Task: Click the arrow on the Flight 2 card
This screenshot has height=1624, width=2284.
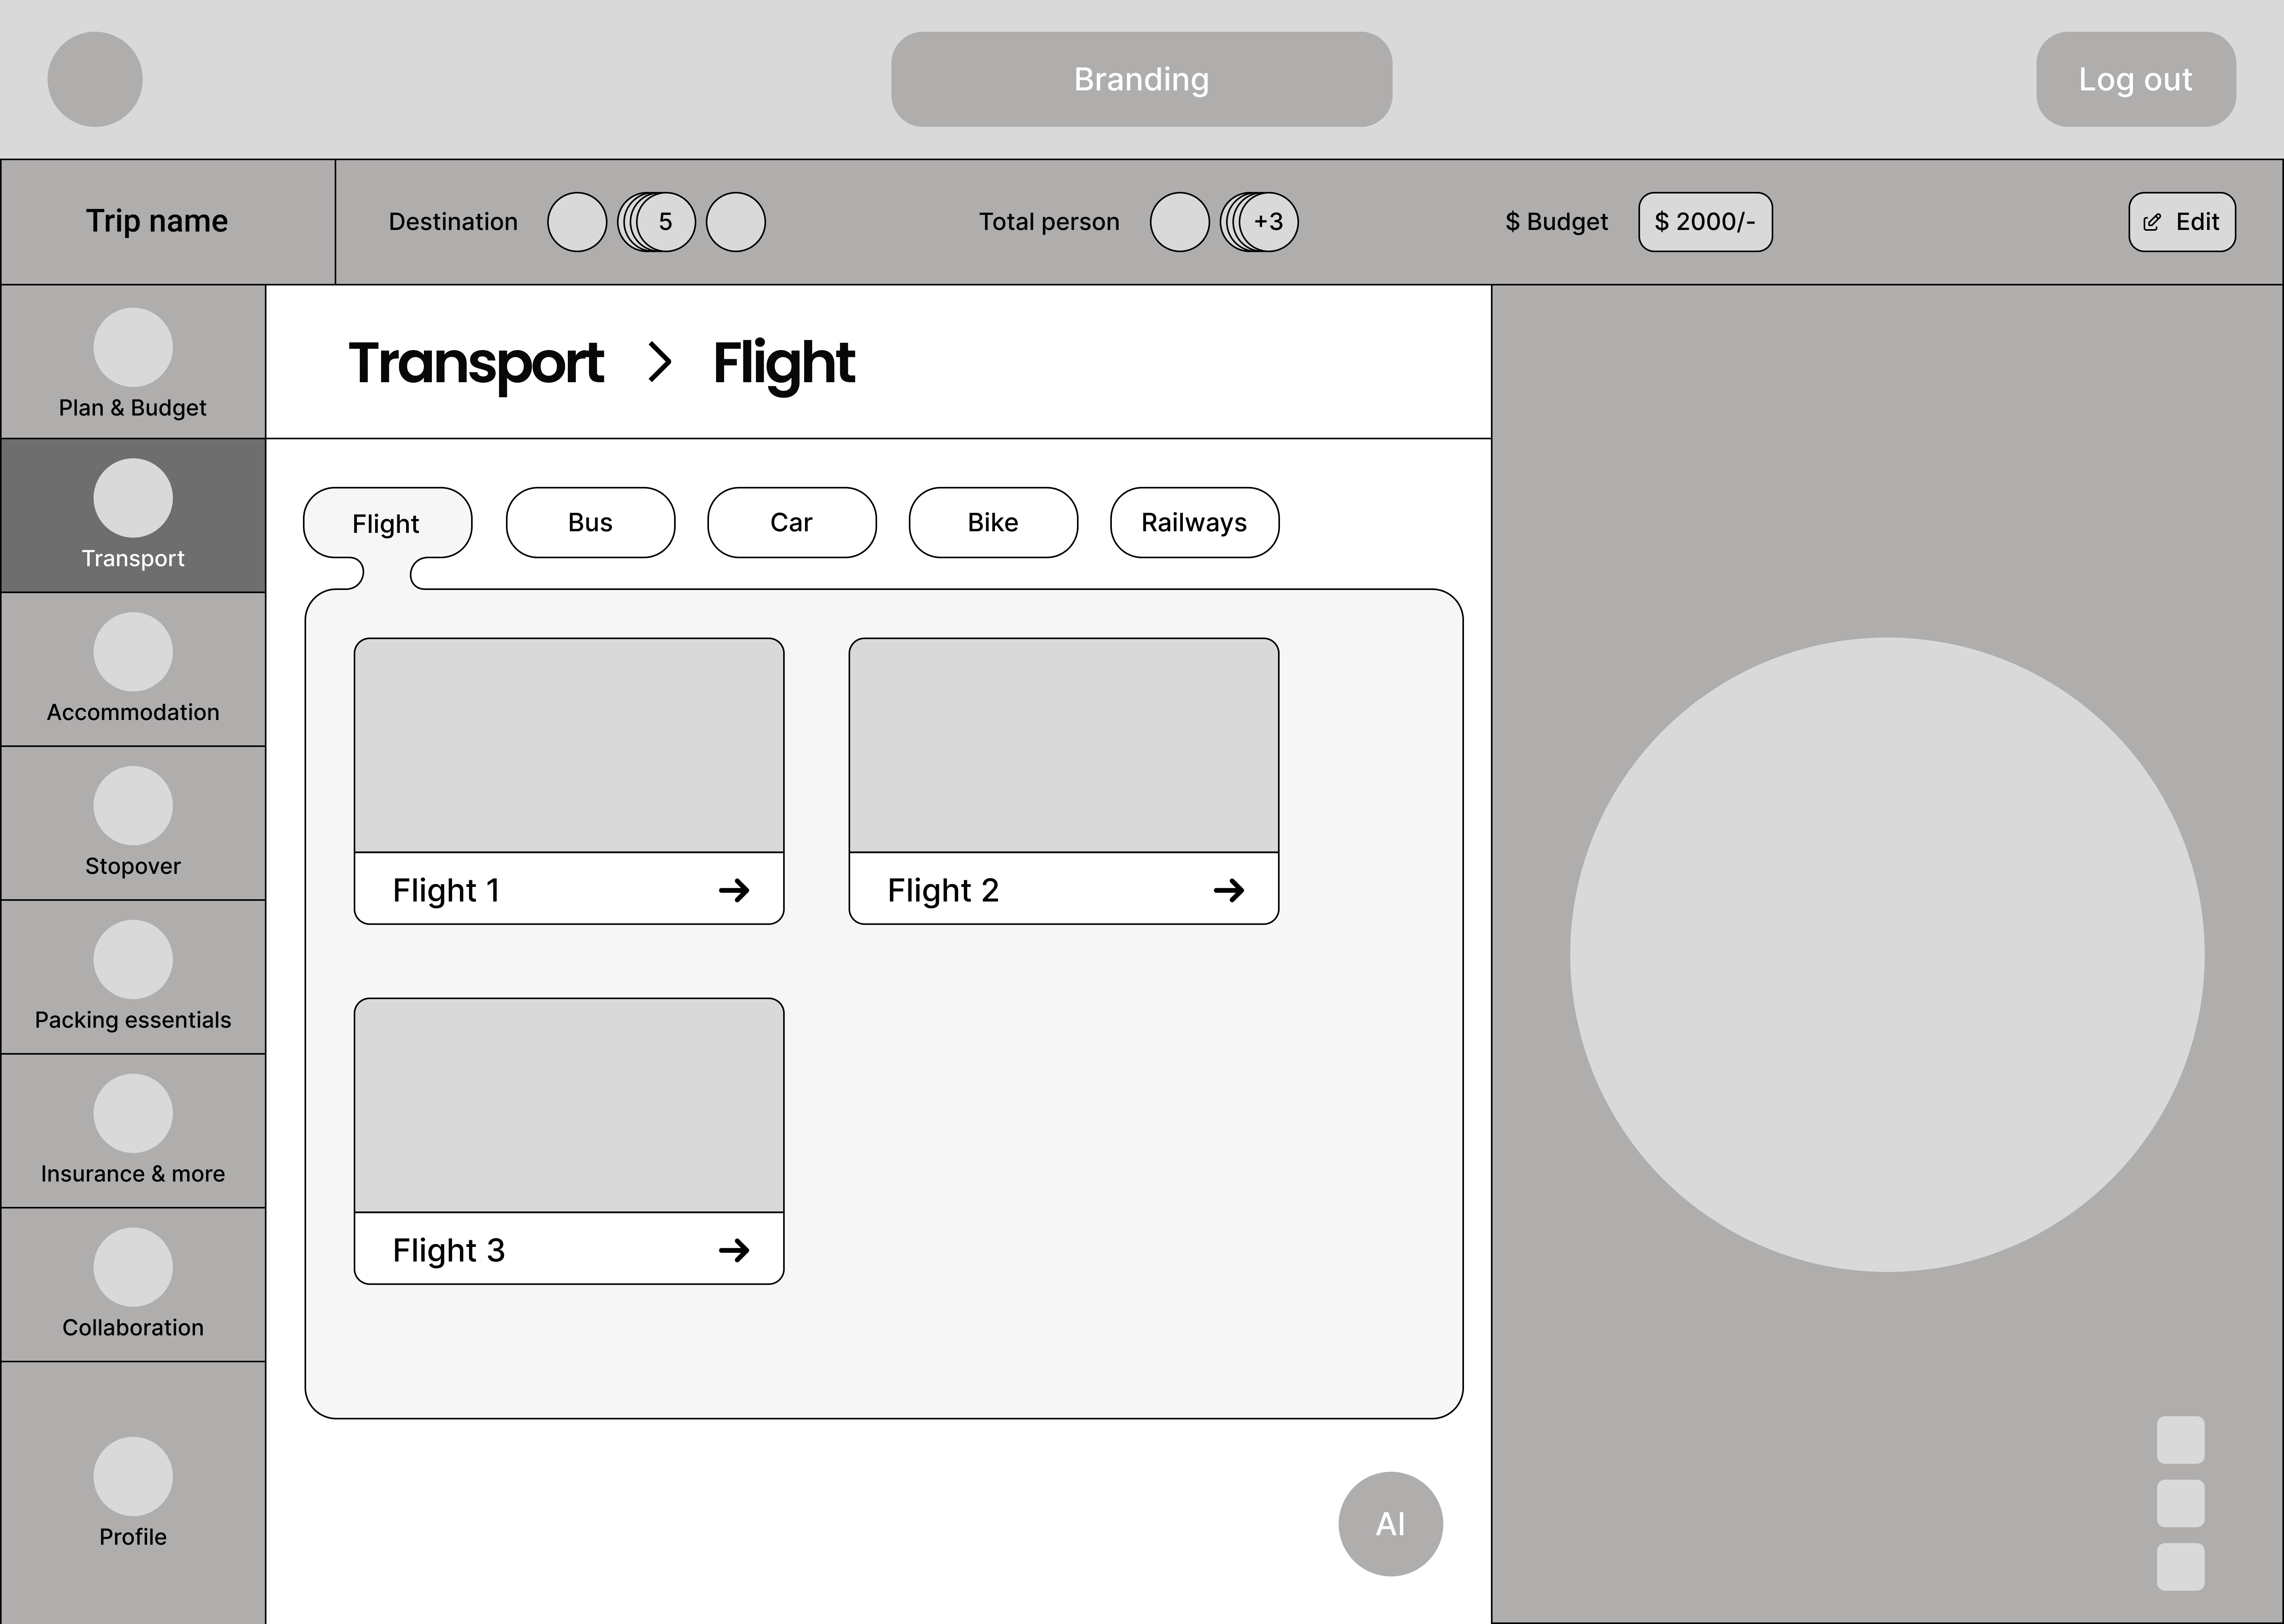Action: coord(1229,890)
